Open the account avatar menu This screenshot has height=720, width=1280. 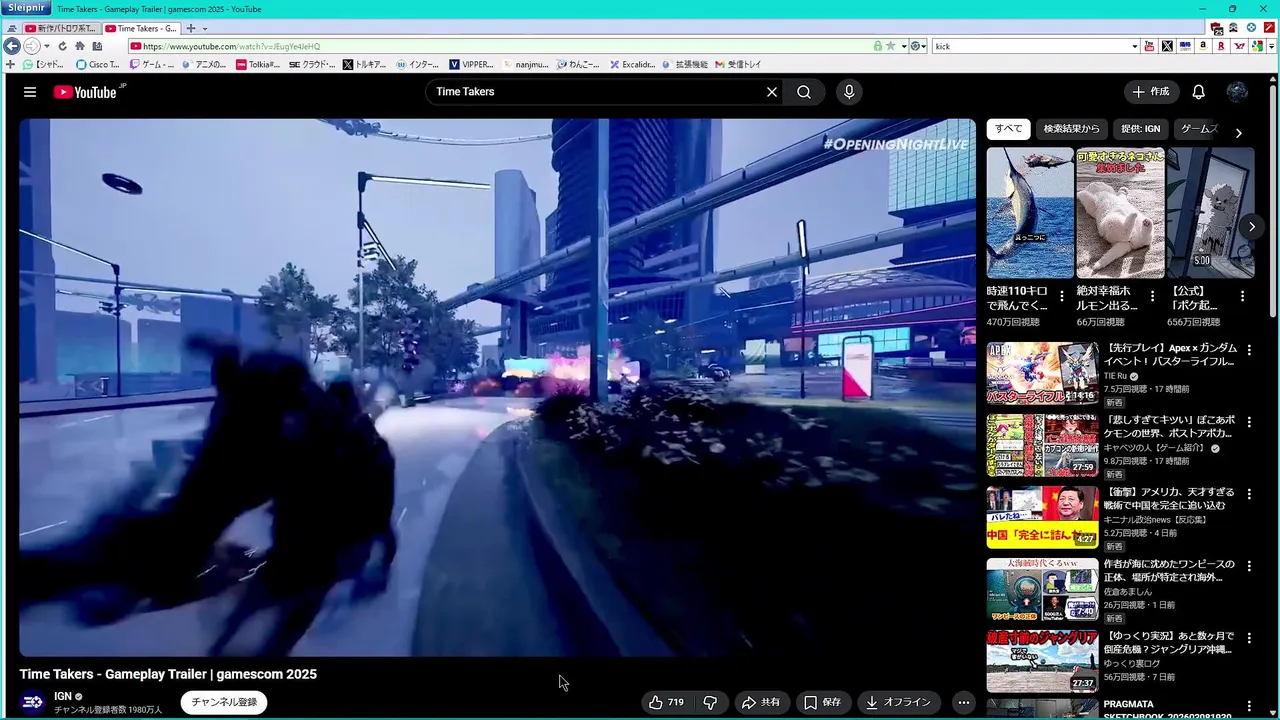click(1237, 92)
